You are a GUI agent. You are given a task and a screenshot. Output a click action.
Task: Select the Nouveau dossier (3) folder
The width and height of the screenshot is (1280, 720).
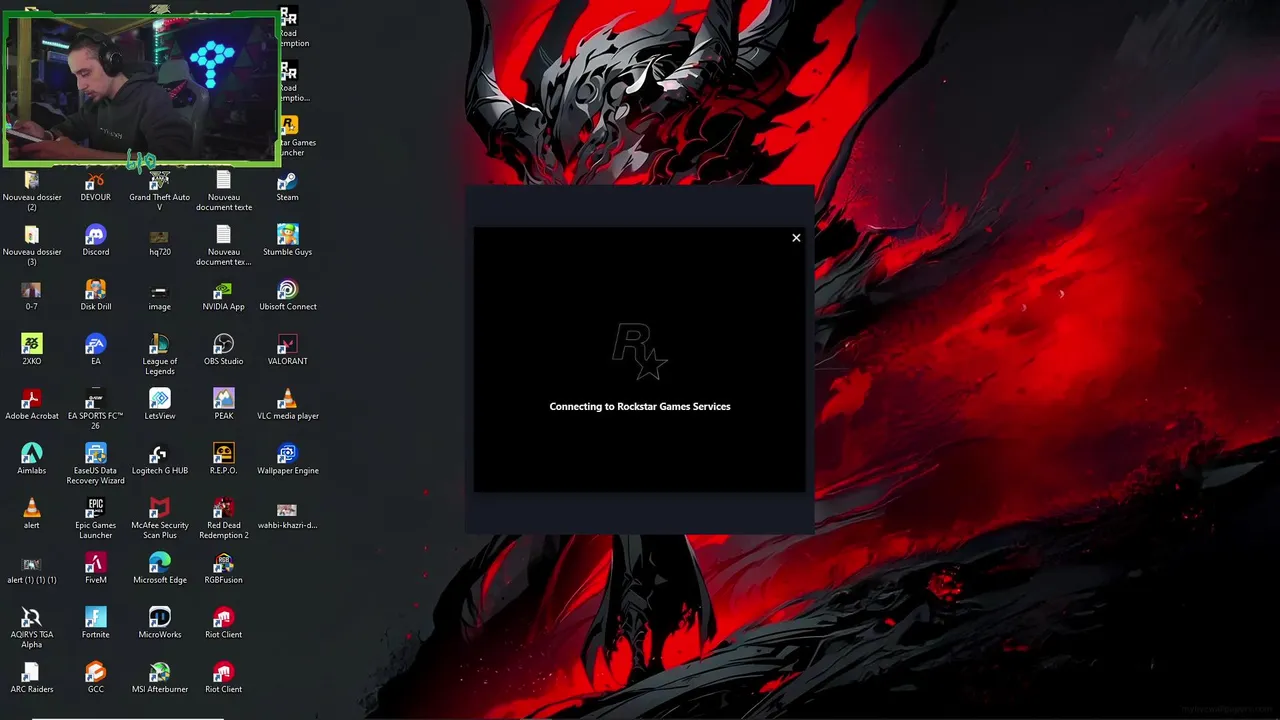pyautogui.click(x=31, y=245)
